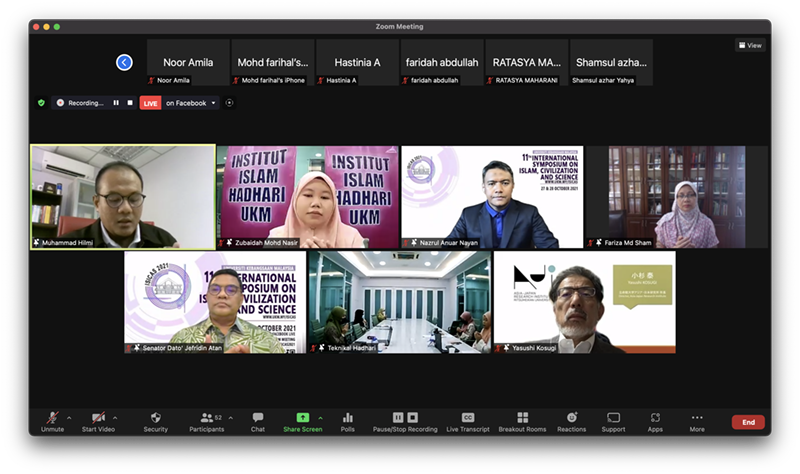Unmute the microphone

pos(52,420)
